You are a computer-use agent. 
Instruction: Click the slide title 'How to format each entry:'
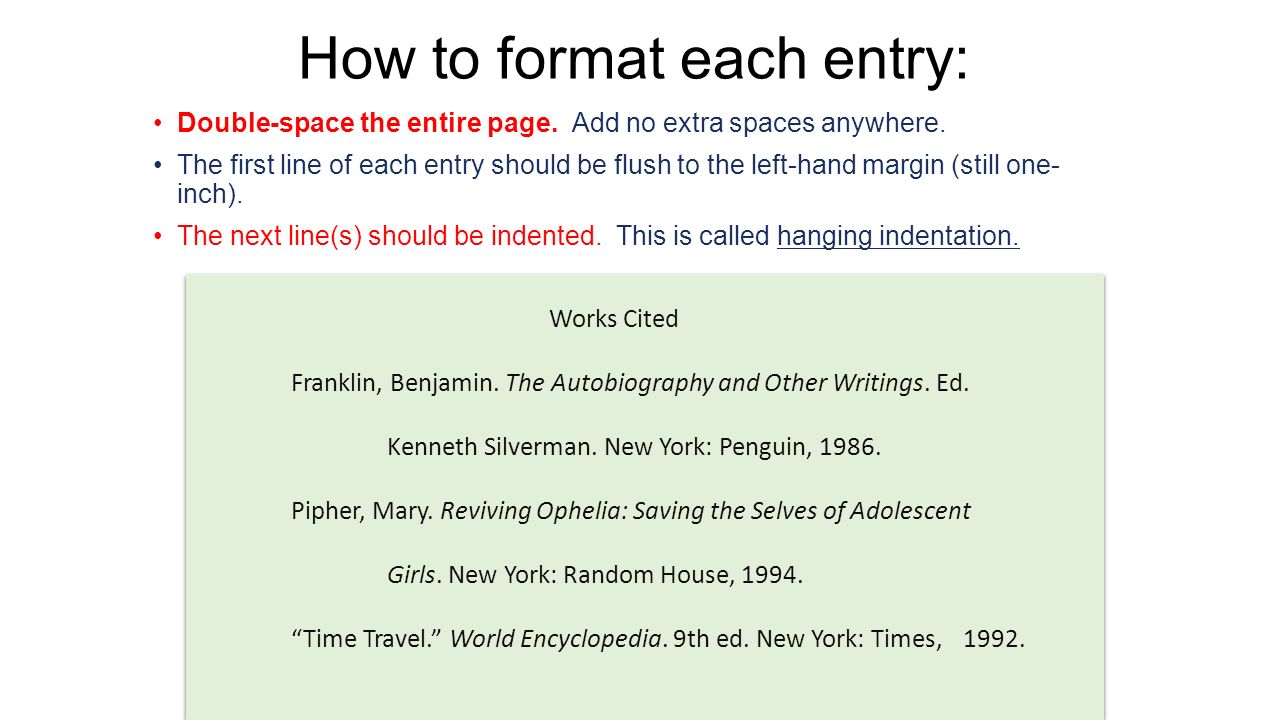pyautogui.click(x=634, y=58)
